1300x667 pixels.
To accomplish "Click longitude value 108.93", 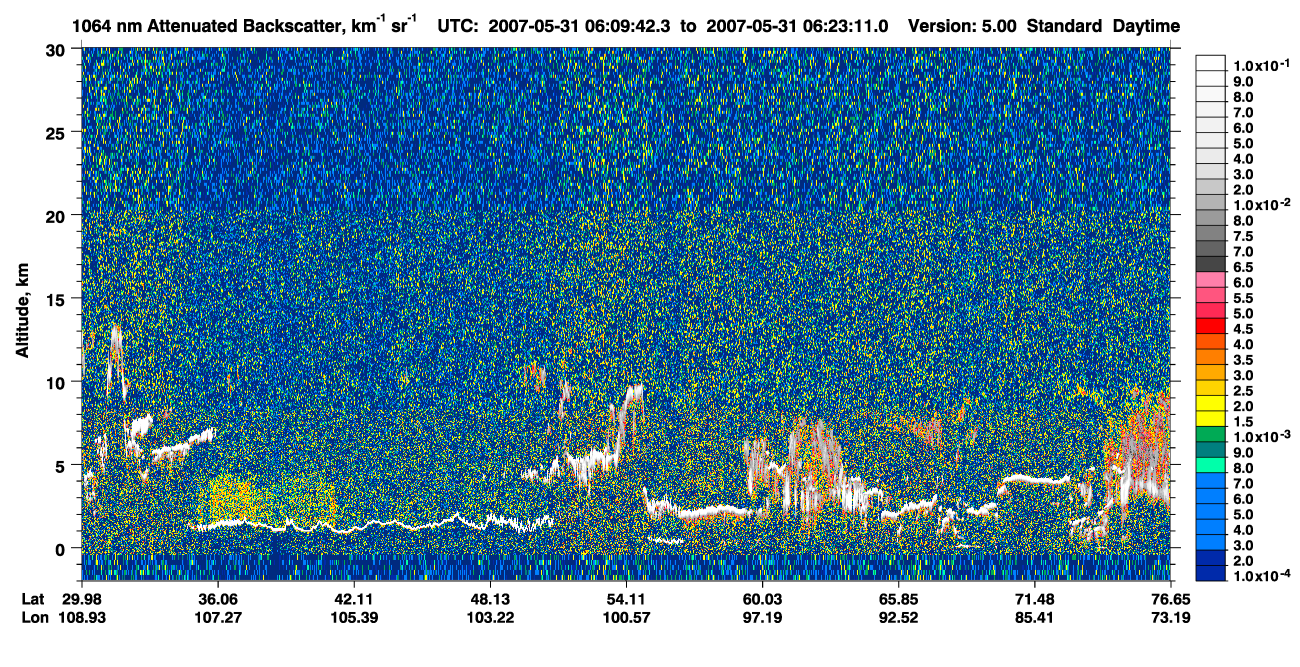I will [82, 617].
